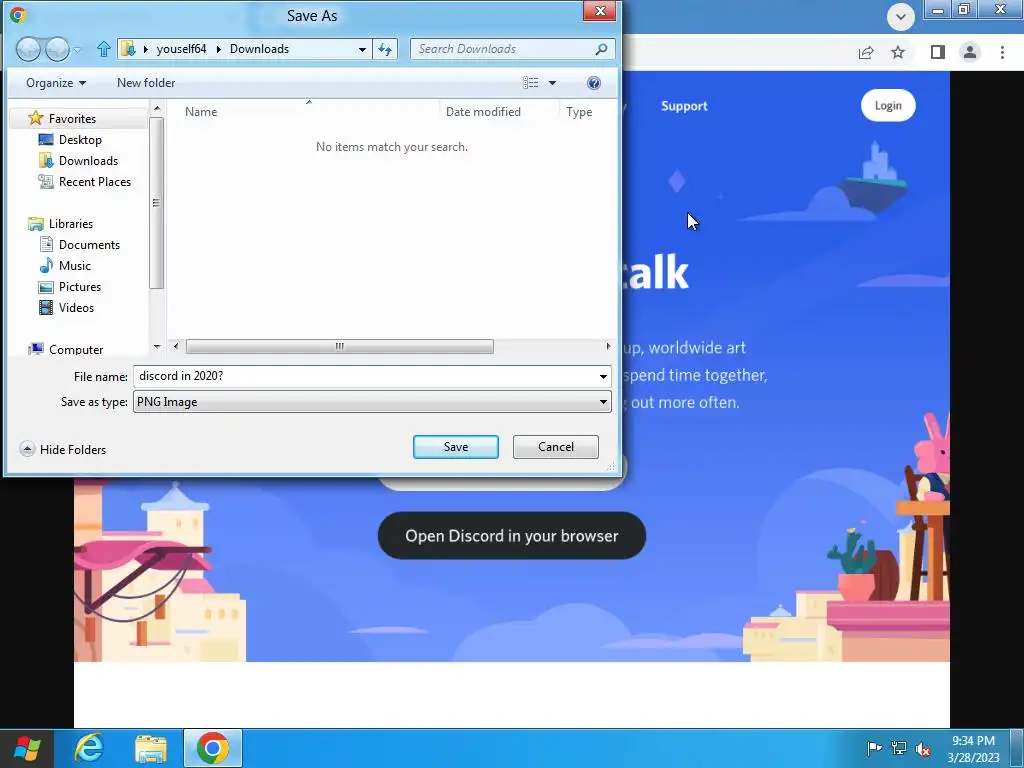
Task: Click the muted volume tray icon
Action: coord(923,748)
